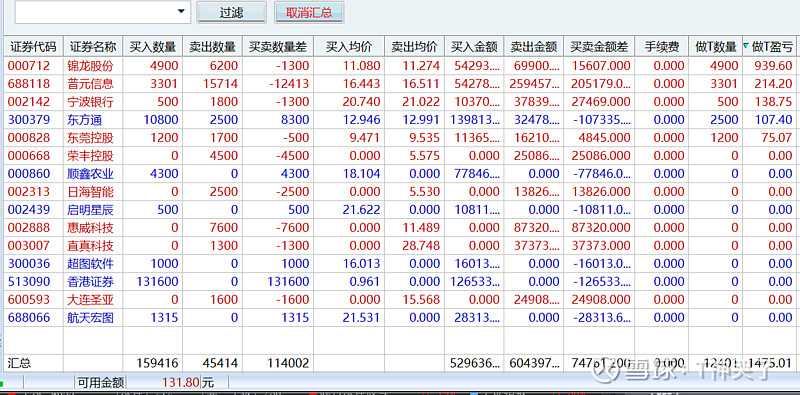800x395 pixels.
Task: Open the filter dropdown arrow
Action: pos(181,11)
